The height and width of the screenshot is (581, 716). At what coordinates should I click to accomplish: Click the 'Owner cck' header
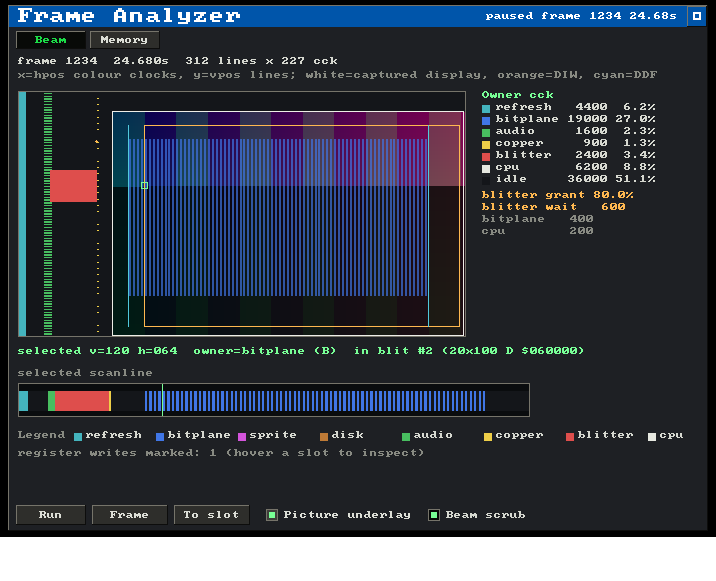(x=517, y=95)
